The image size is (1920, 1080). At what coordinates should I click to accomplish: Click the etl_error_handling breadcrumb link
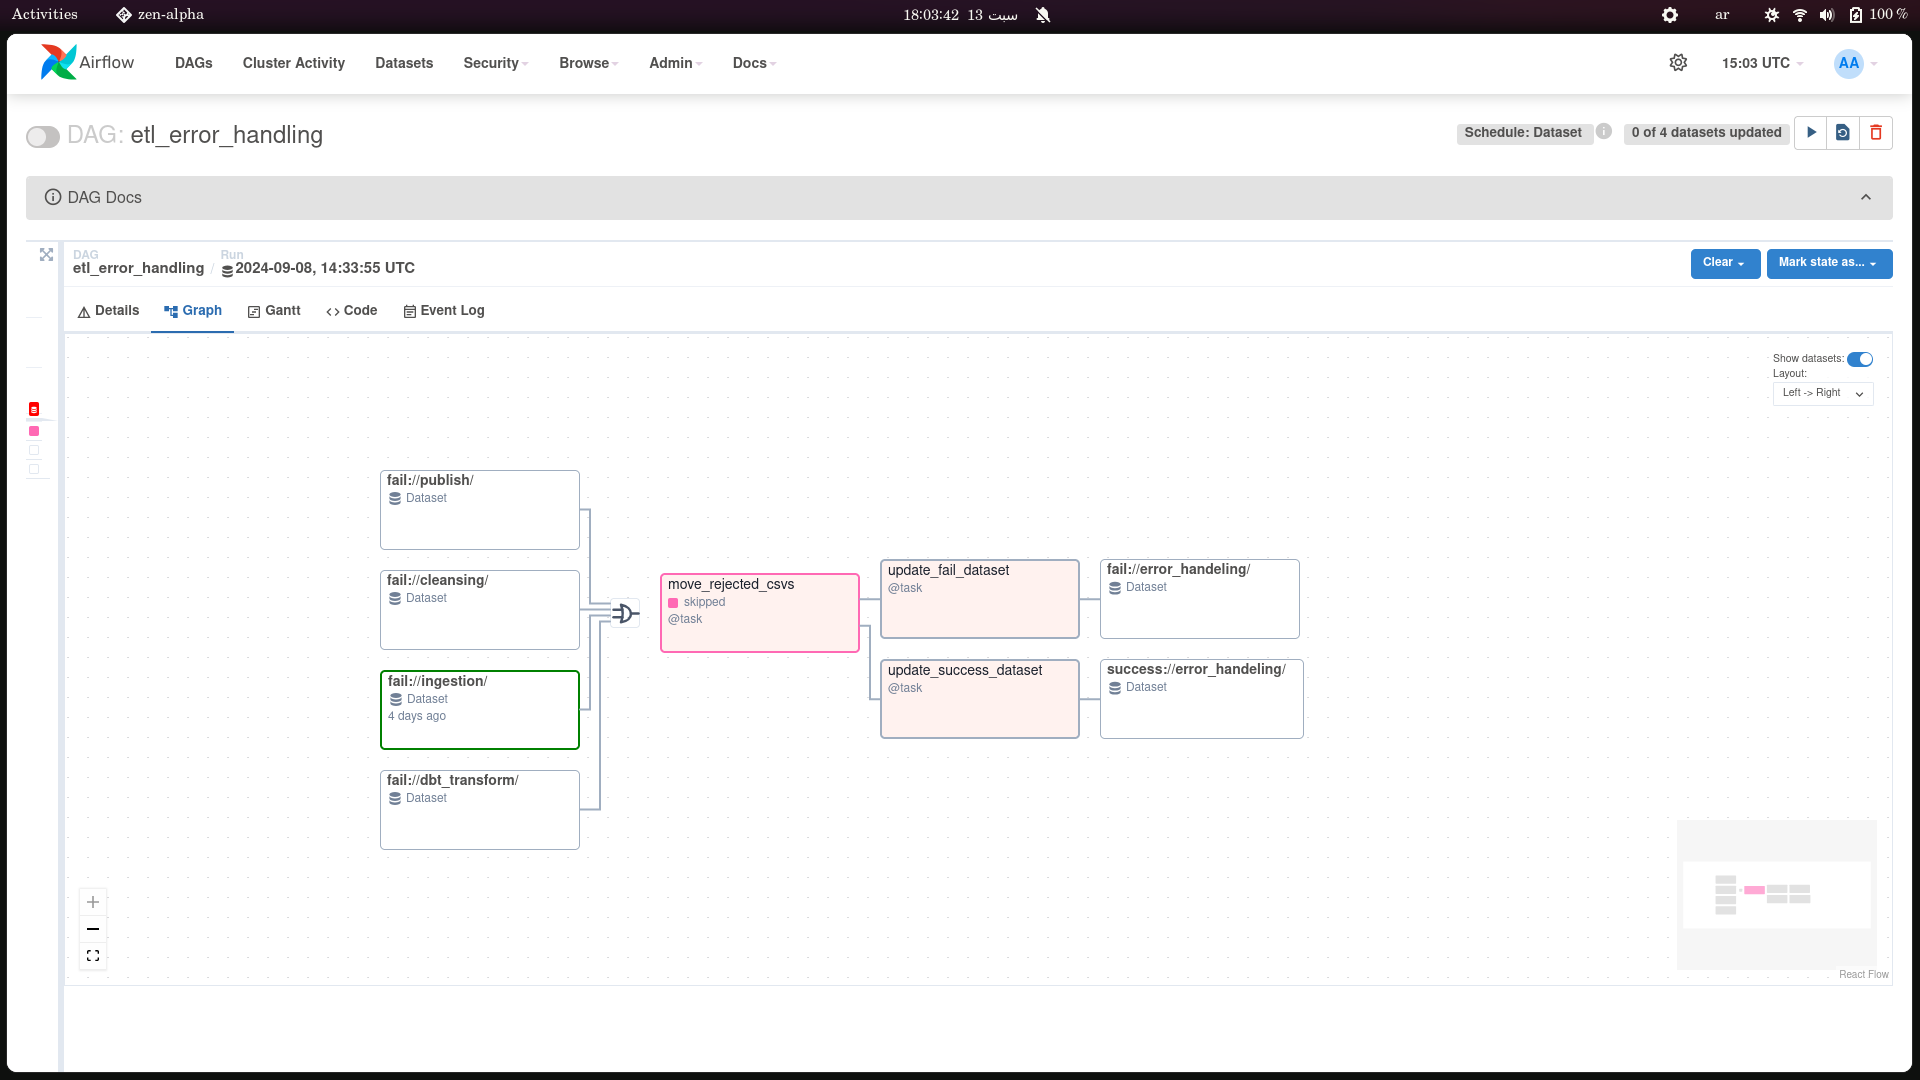[138, 268]
